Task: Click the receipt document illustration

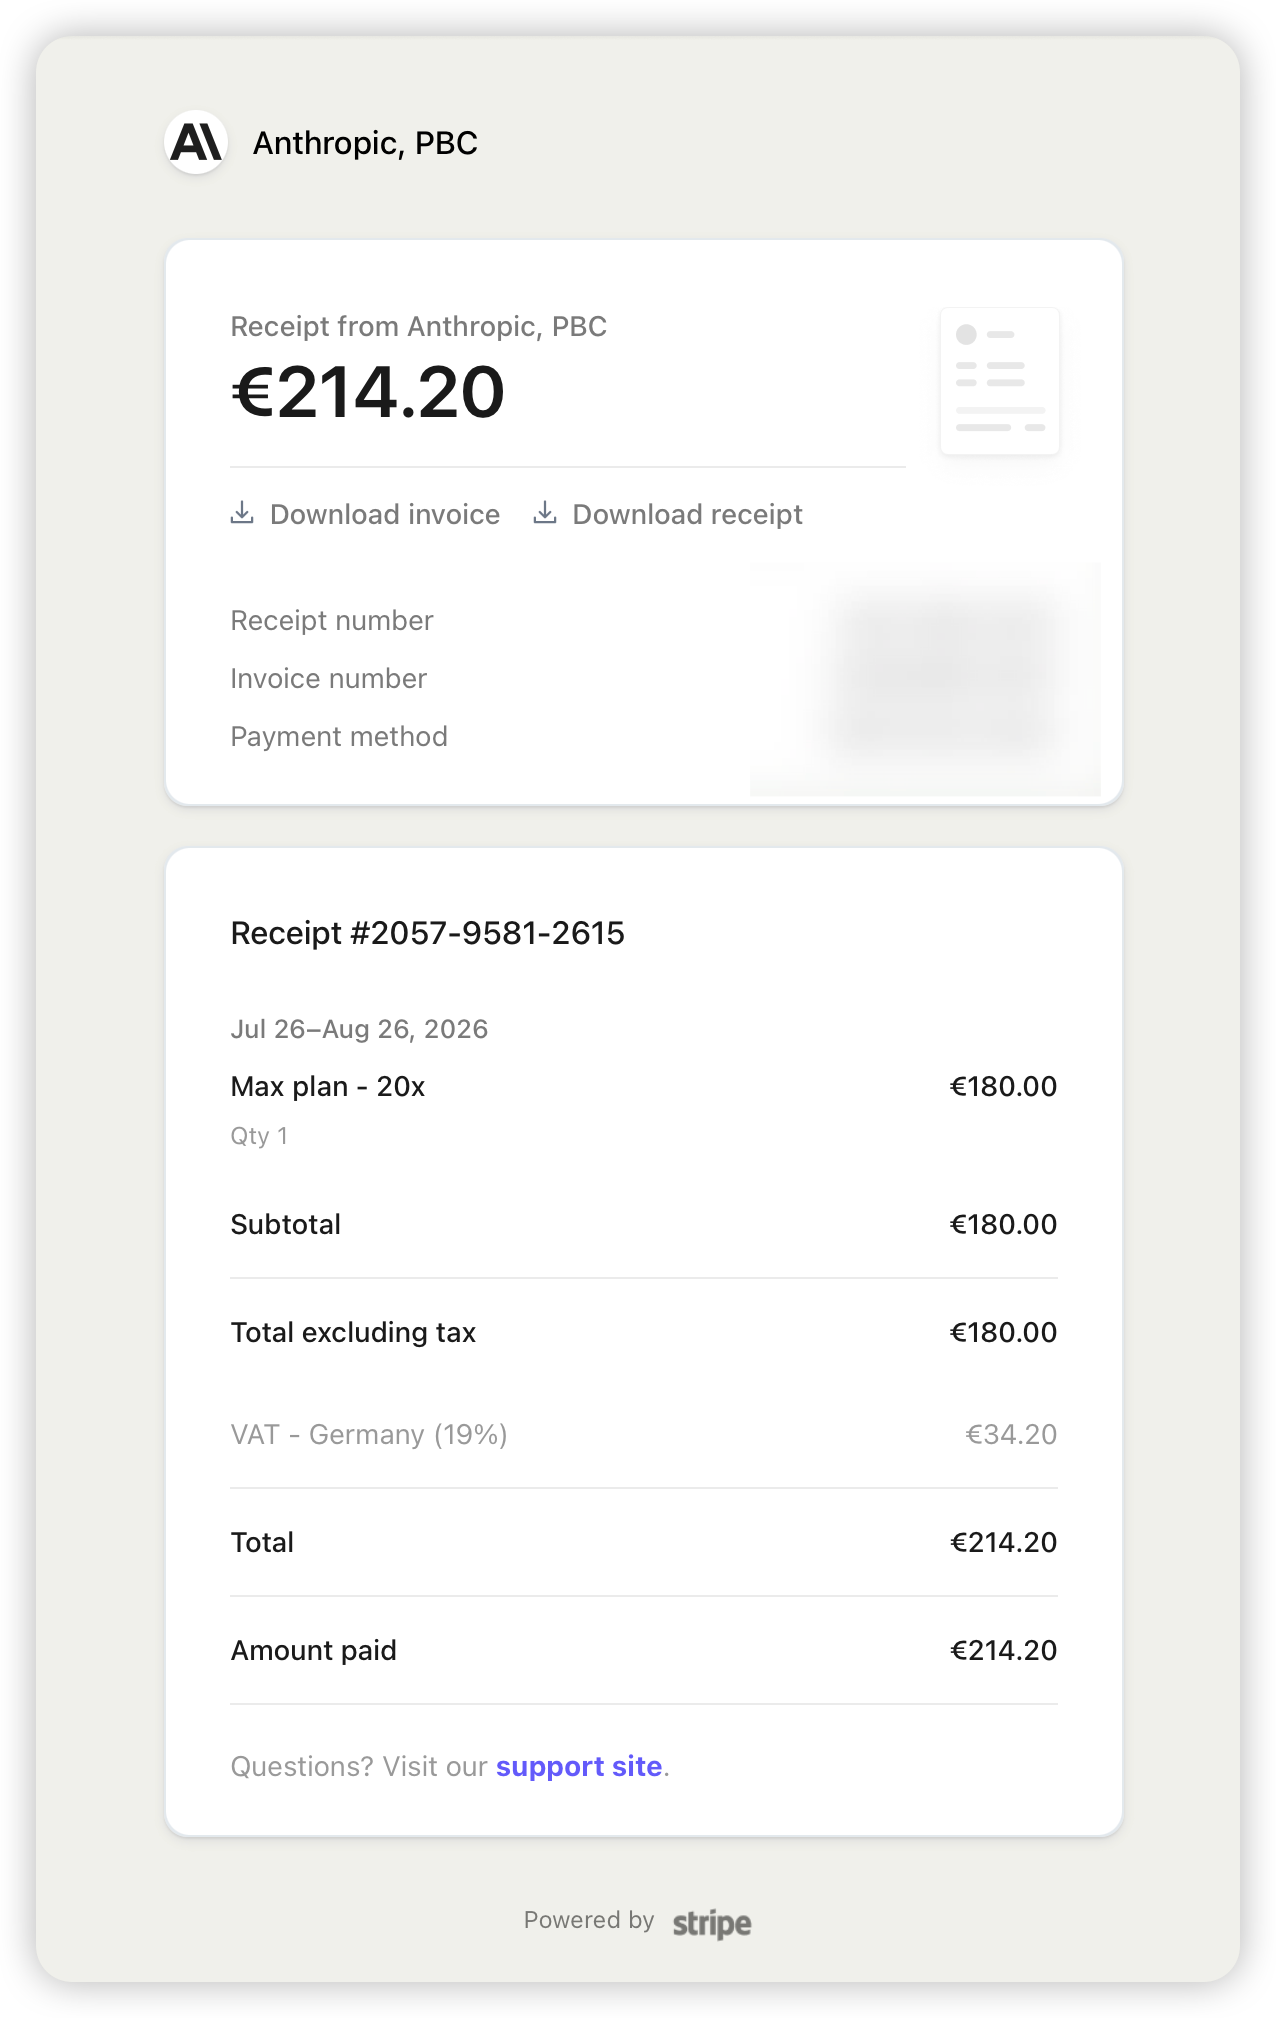Action: 1000,381
